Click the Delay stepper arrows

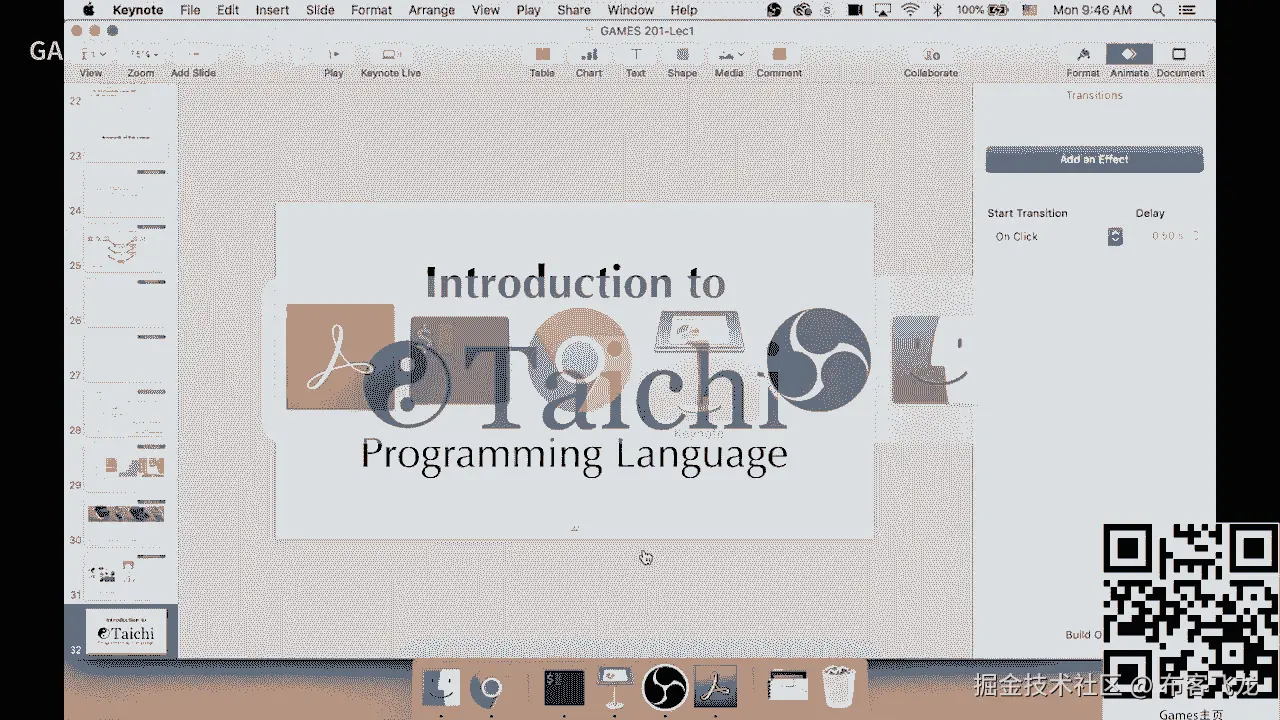pyautogui.click(x=1195, y=237)
